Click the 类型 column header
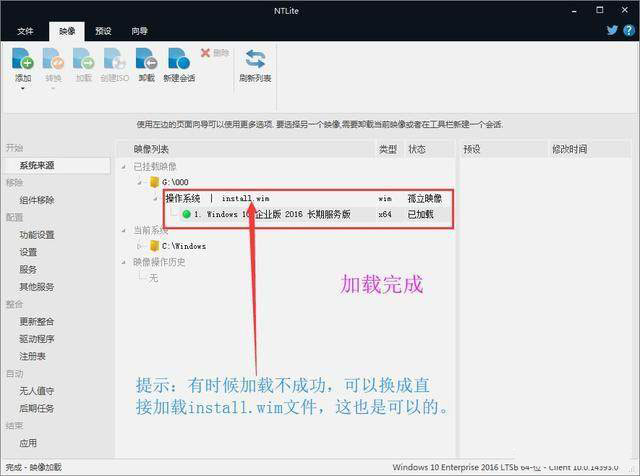Screen dimensions: 640x476 point(387,149)
